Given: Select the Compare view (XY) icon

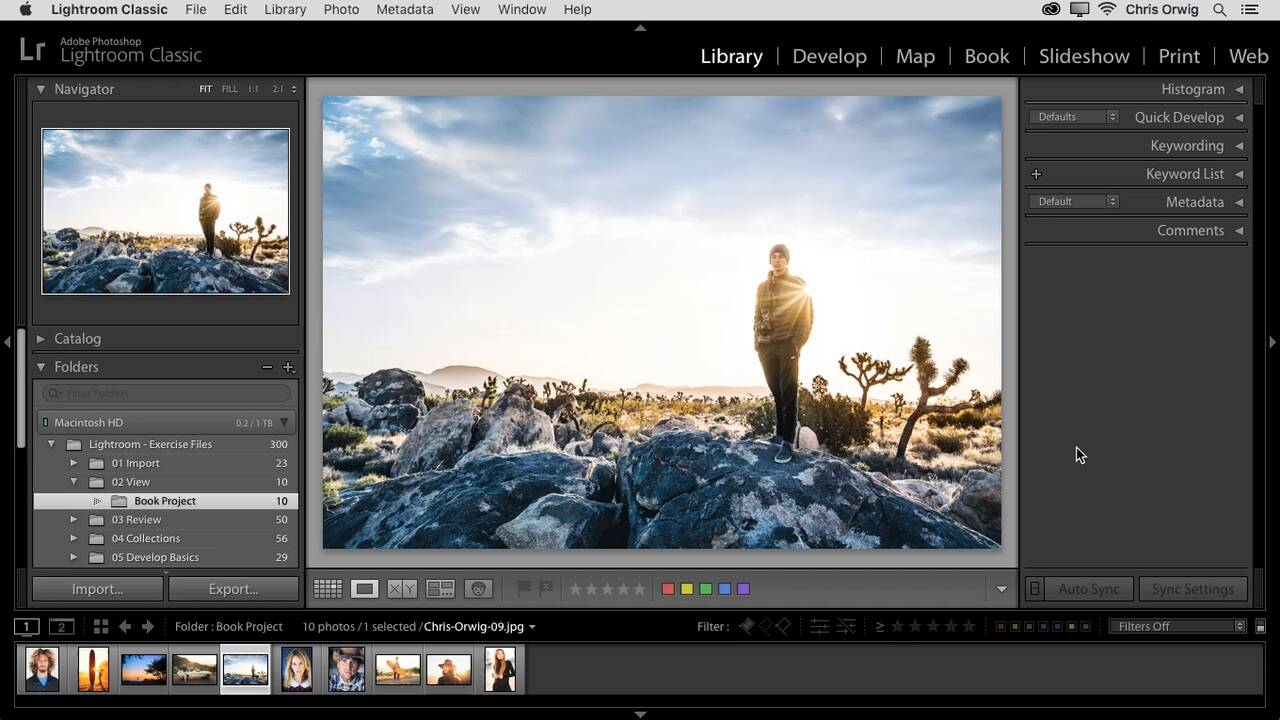Looking at the screenshot, I should (402, 589).
